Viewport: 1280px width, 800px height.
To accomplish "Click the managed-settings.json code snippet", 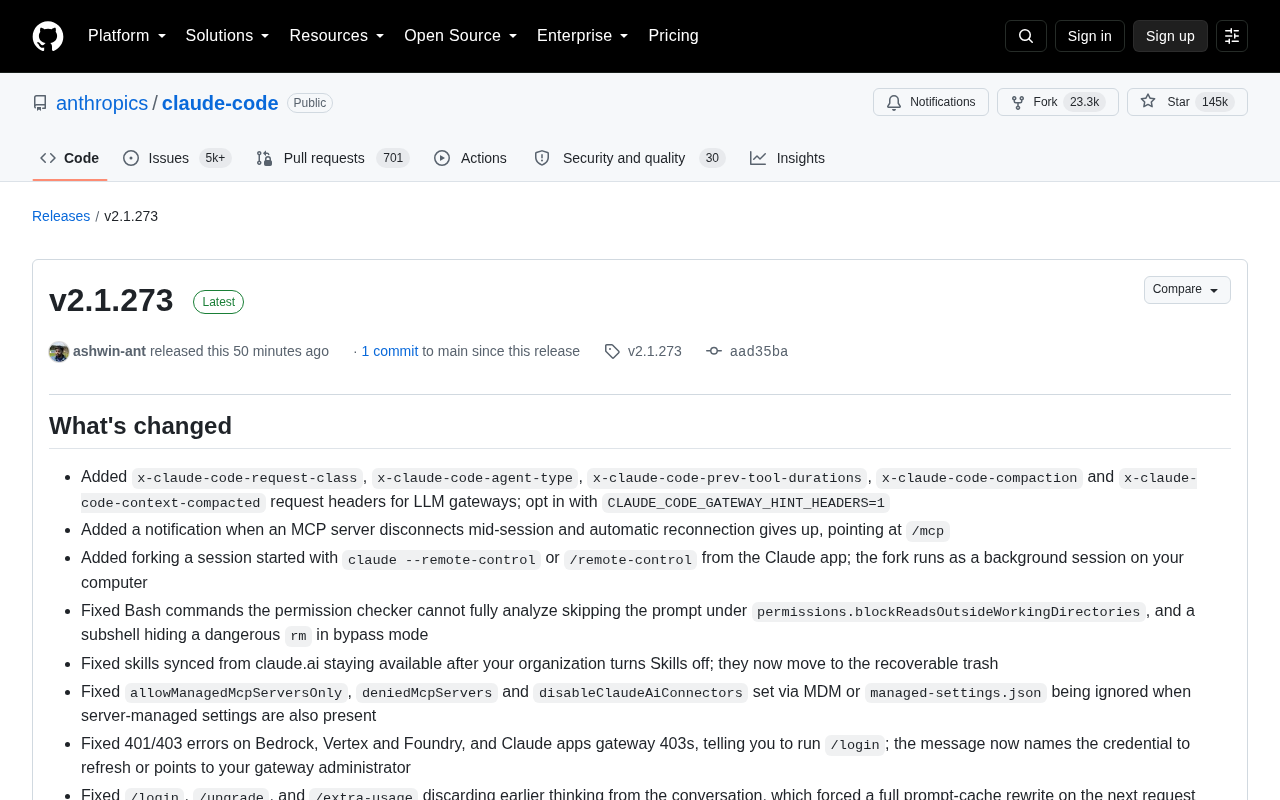I will 956,693.
